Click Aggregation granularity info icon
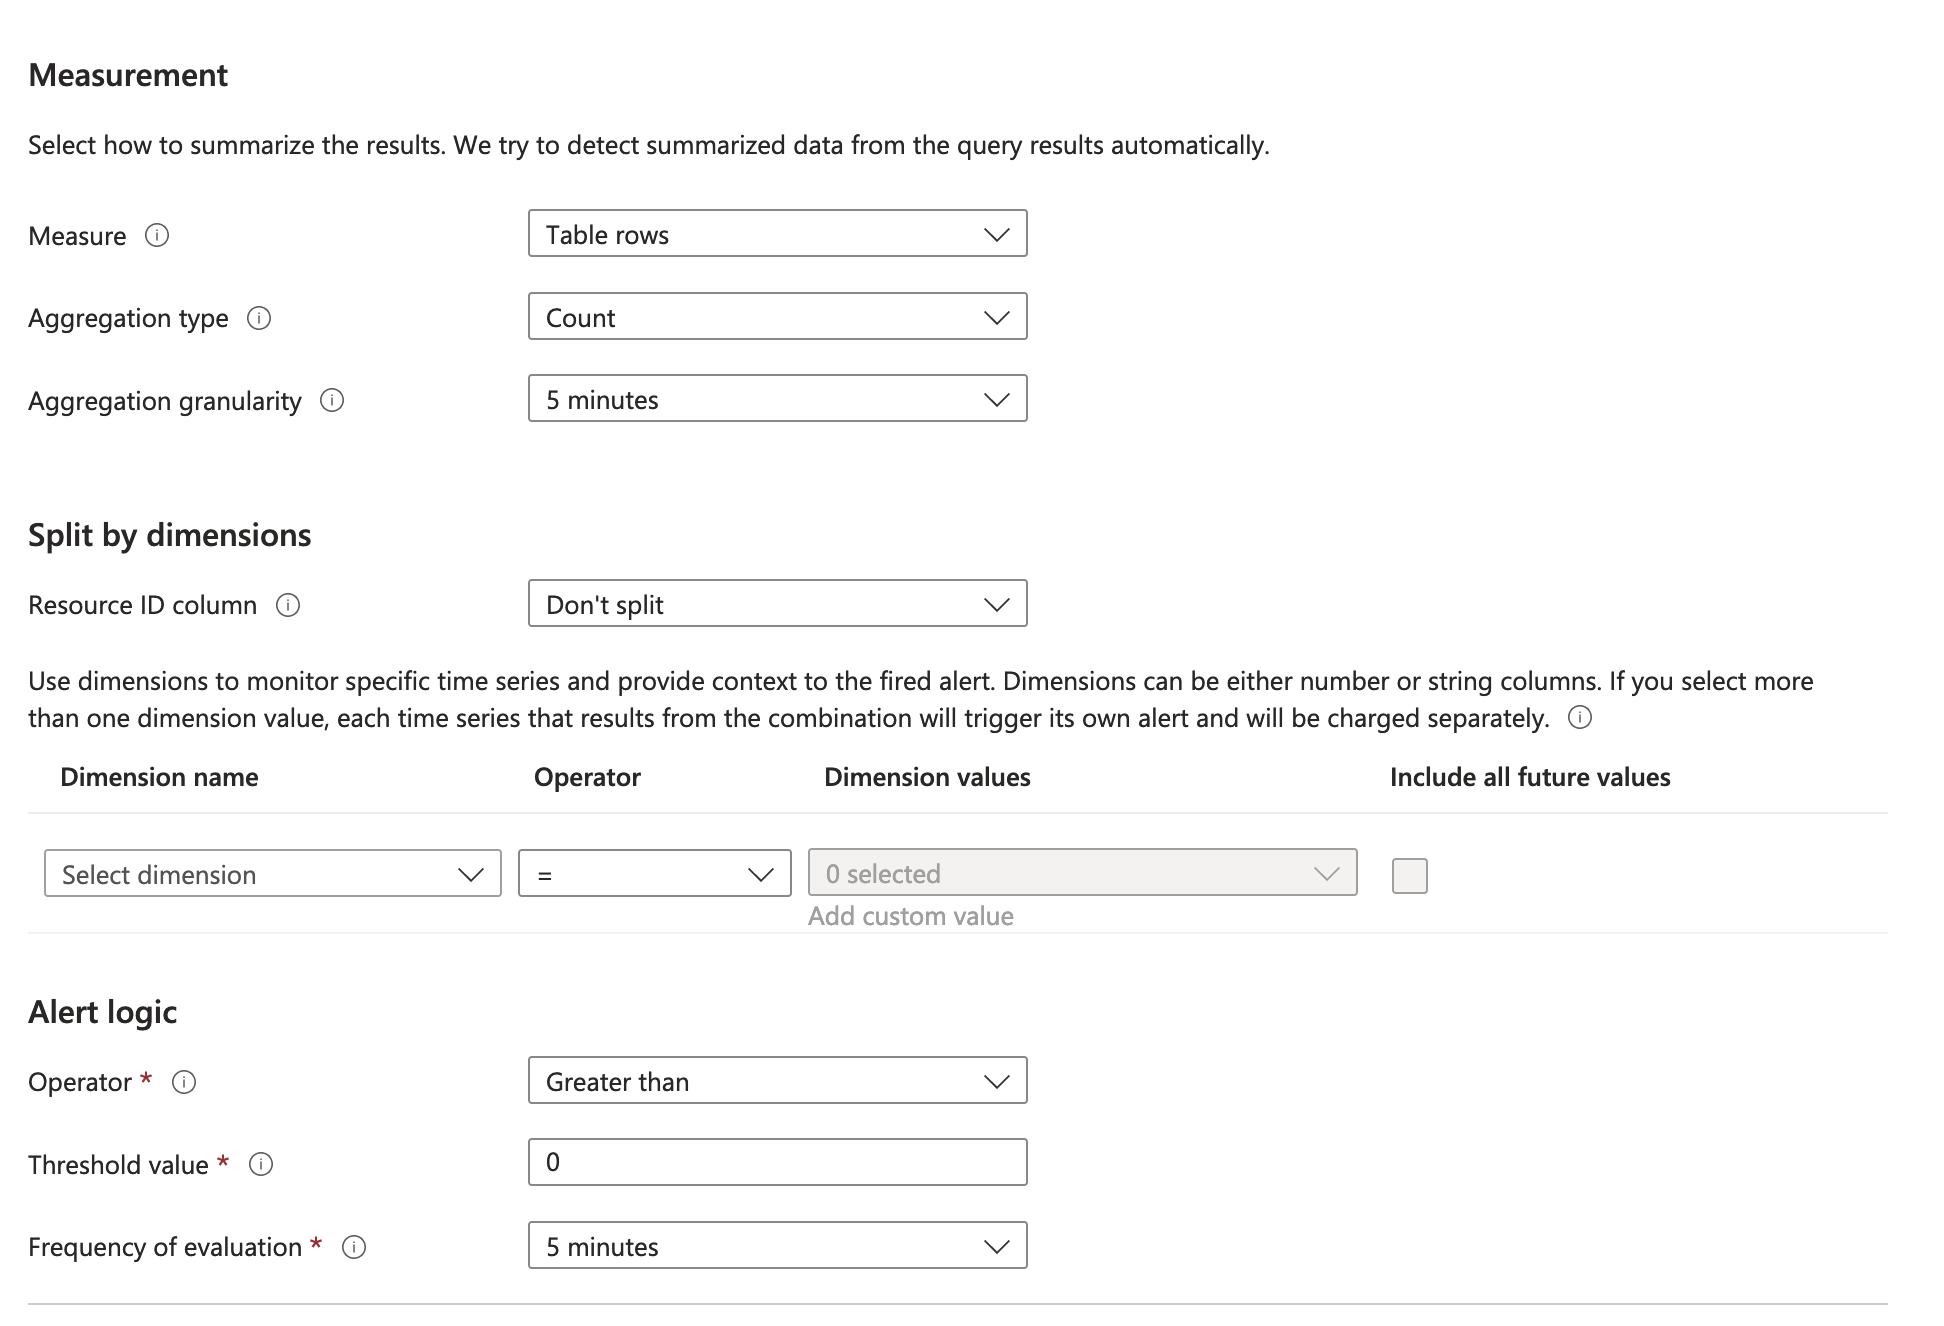The image size is (1944, 1326). coord(332,400)
